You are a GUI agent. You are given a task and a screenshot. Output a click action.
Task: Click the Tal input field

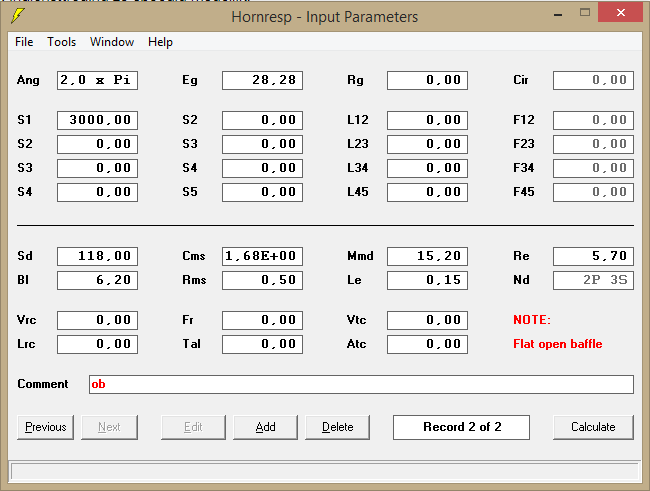coord(262,345)
